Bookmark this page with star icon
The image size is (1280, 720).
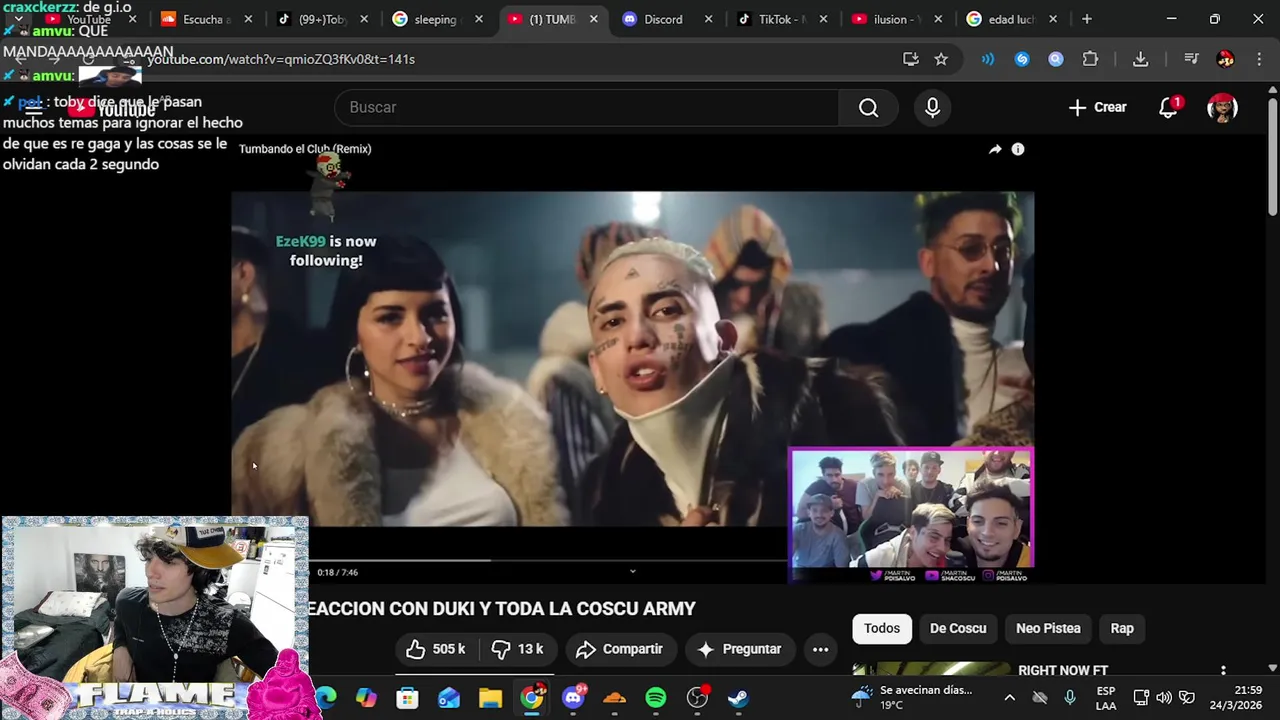click(941, 59)
